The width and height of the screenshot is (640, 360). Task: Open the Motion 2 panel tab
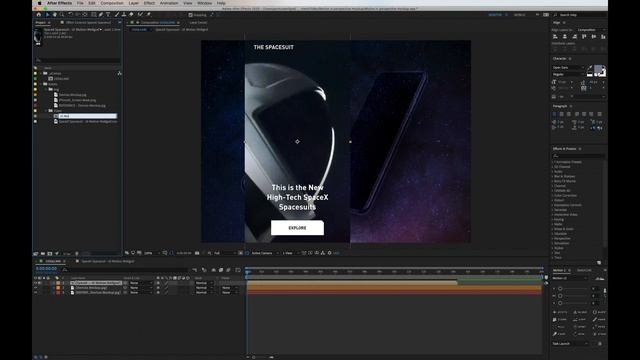pos(559,270)
